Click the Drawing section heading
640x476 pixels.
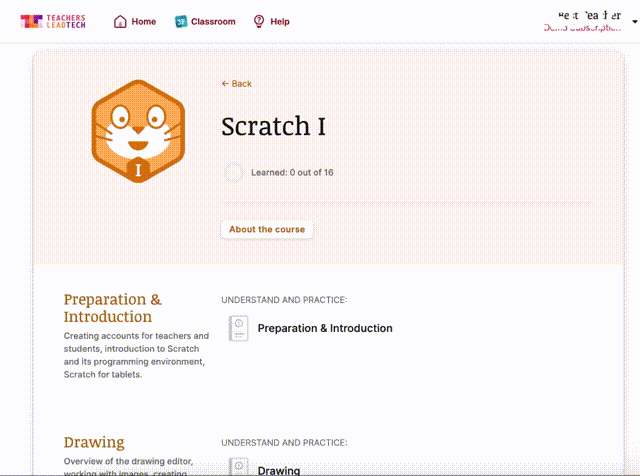94,442
